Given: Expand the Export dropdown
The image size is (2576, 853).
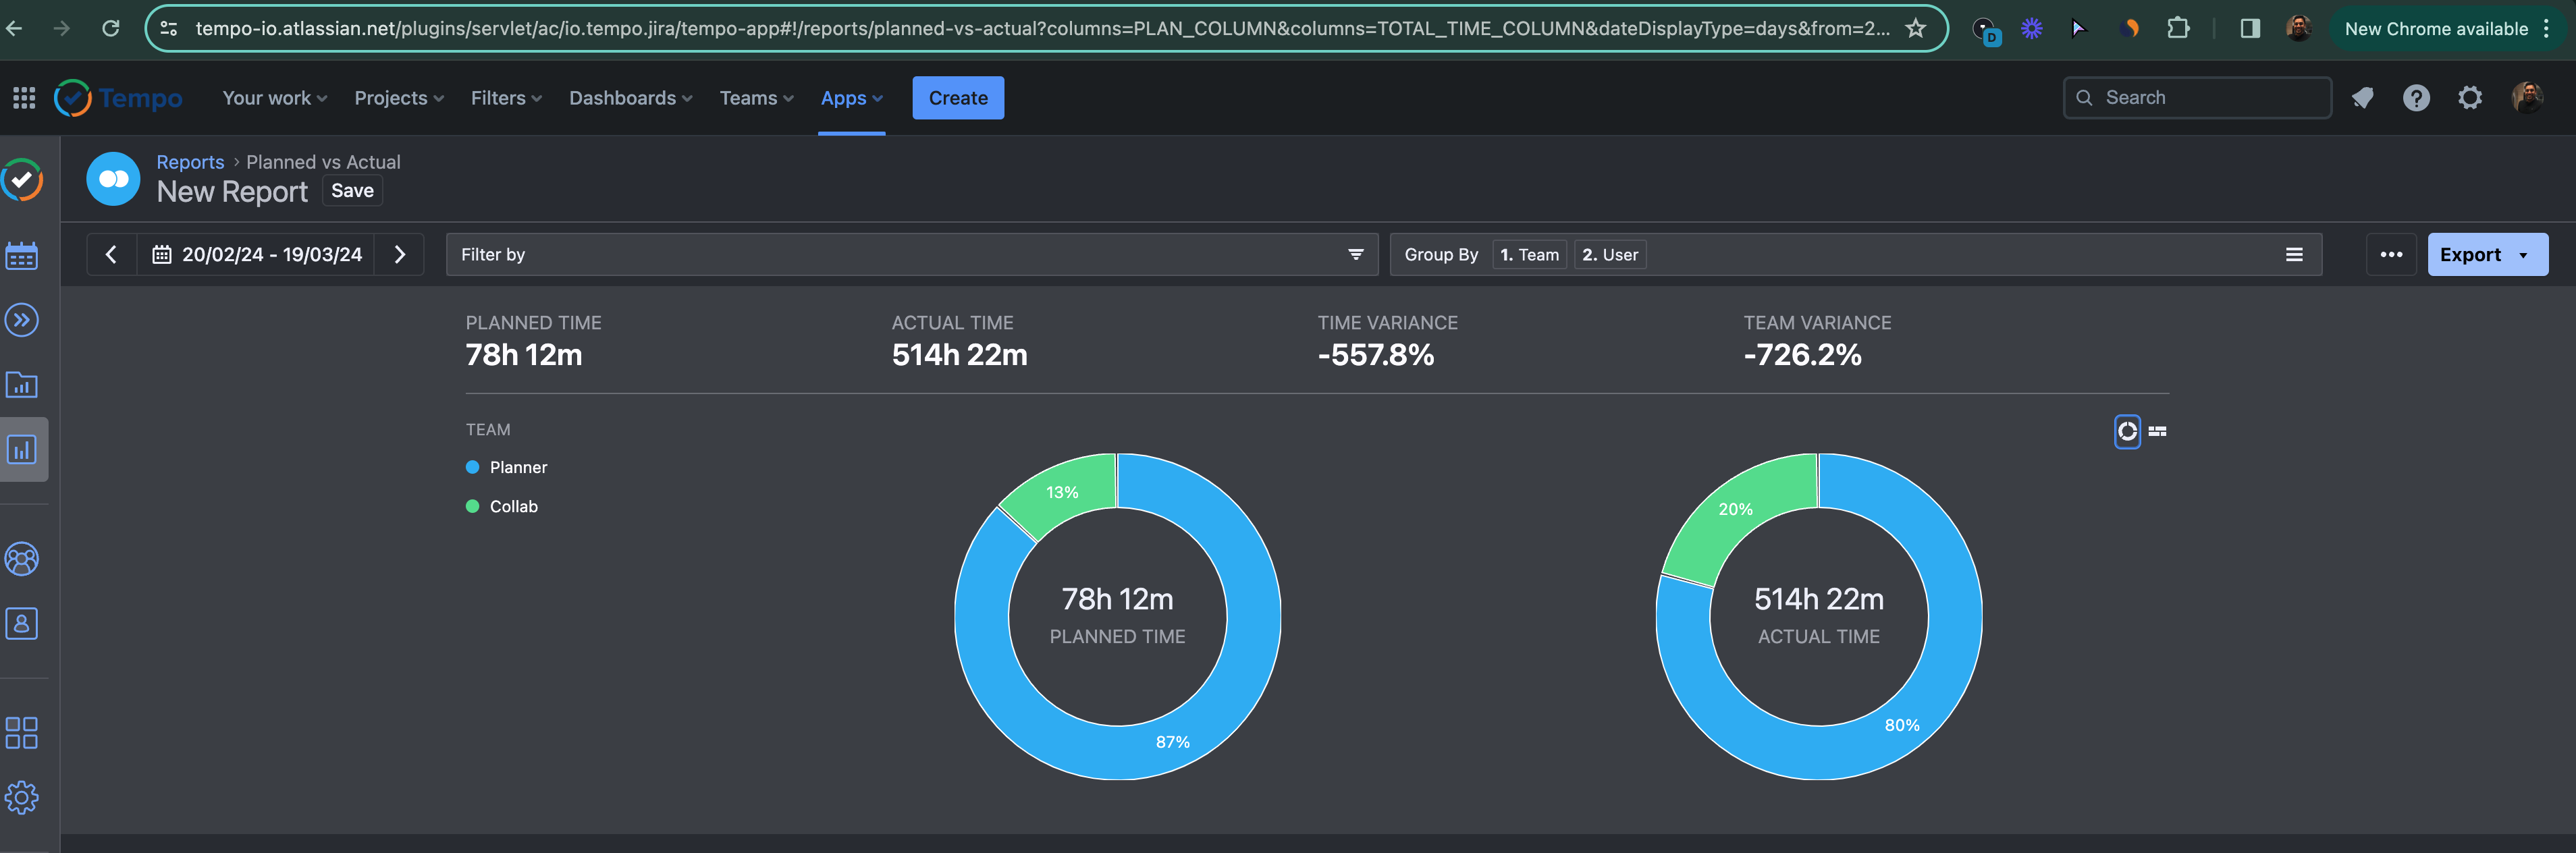Looking at the screenshot, I should point(2487,255).
